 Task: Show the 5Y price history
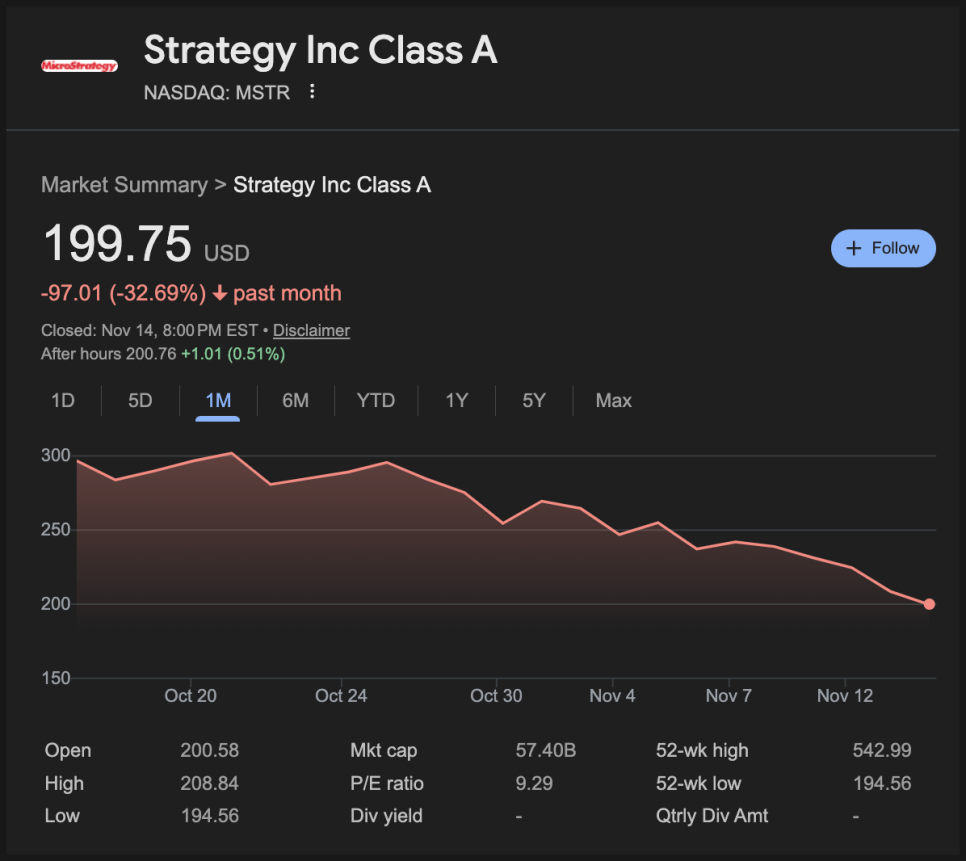(x=534, y=401)
